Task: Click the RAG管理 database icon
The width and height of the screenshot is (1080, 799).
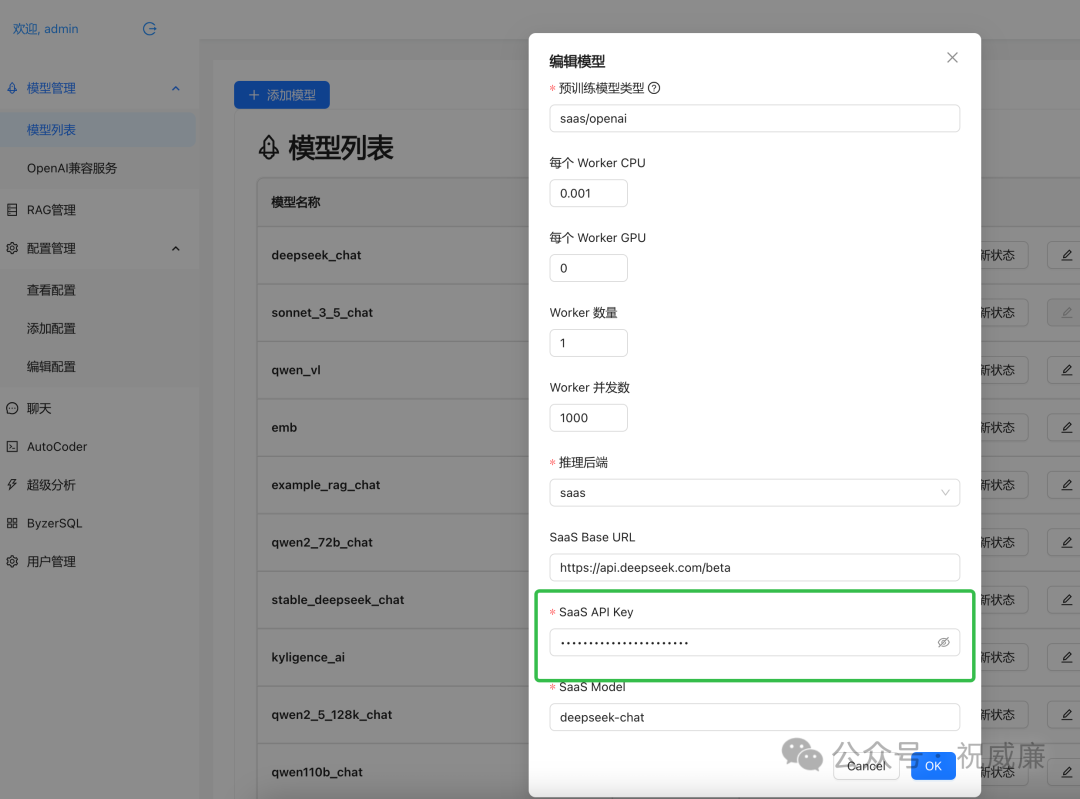Action: 12,210
